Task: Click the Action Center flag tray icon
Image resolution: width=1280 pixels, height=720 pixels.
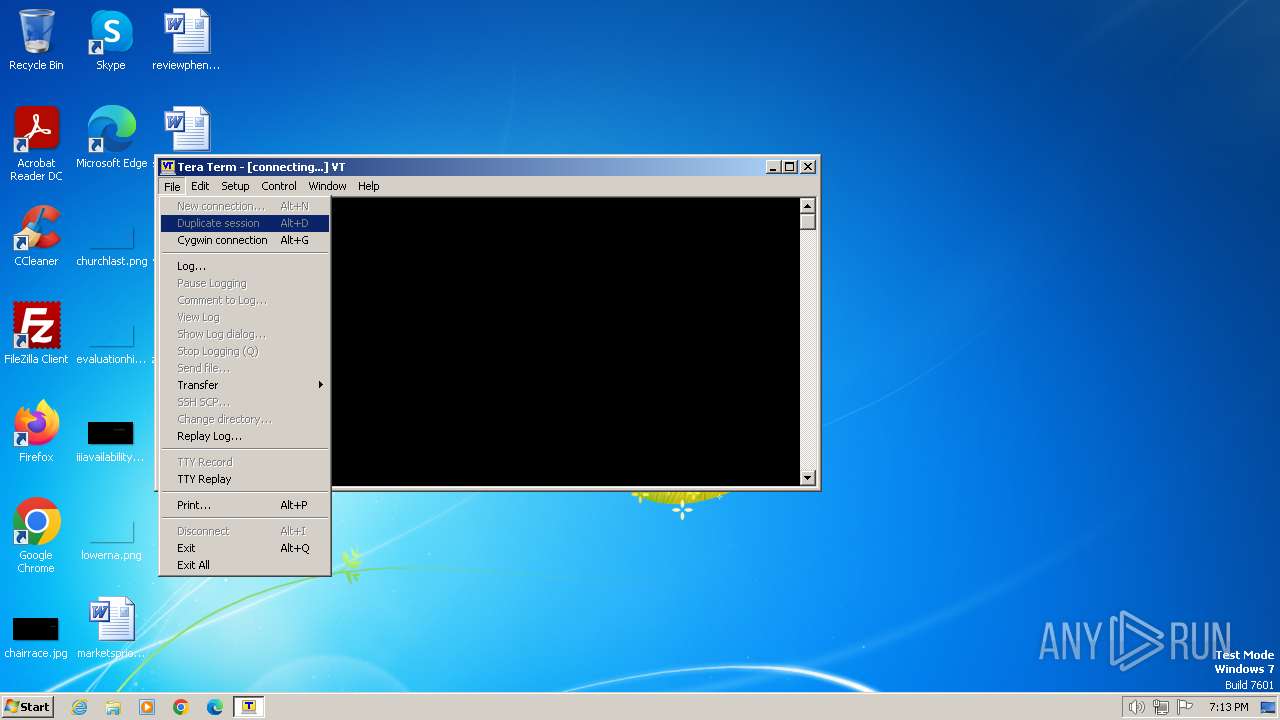Action: [x=1185, y=707]
